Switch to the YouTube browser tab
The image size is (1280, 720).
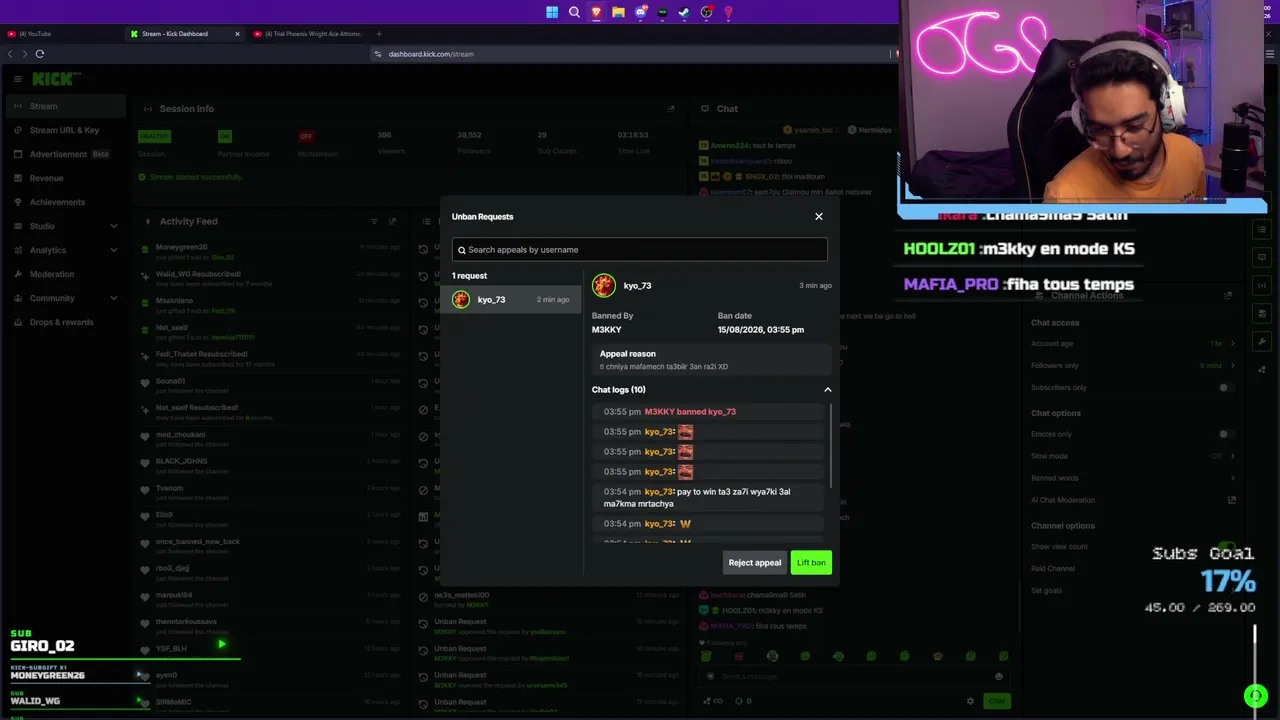coord(62,34)
